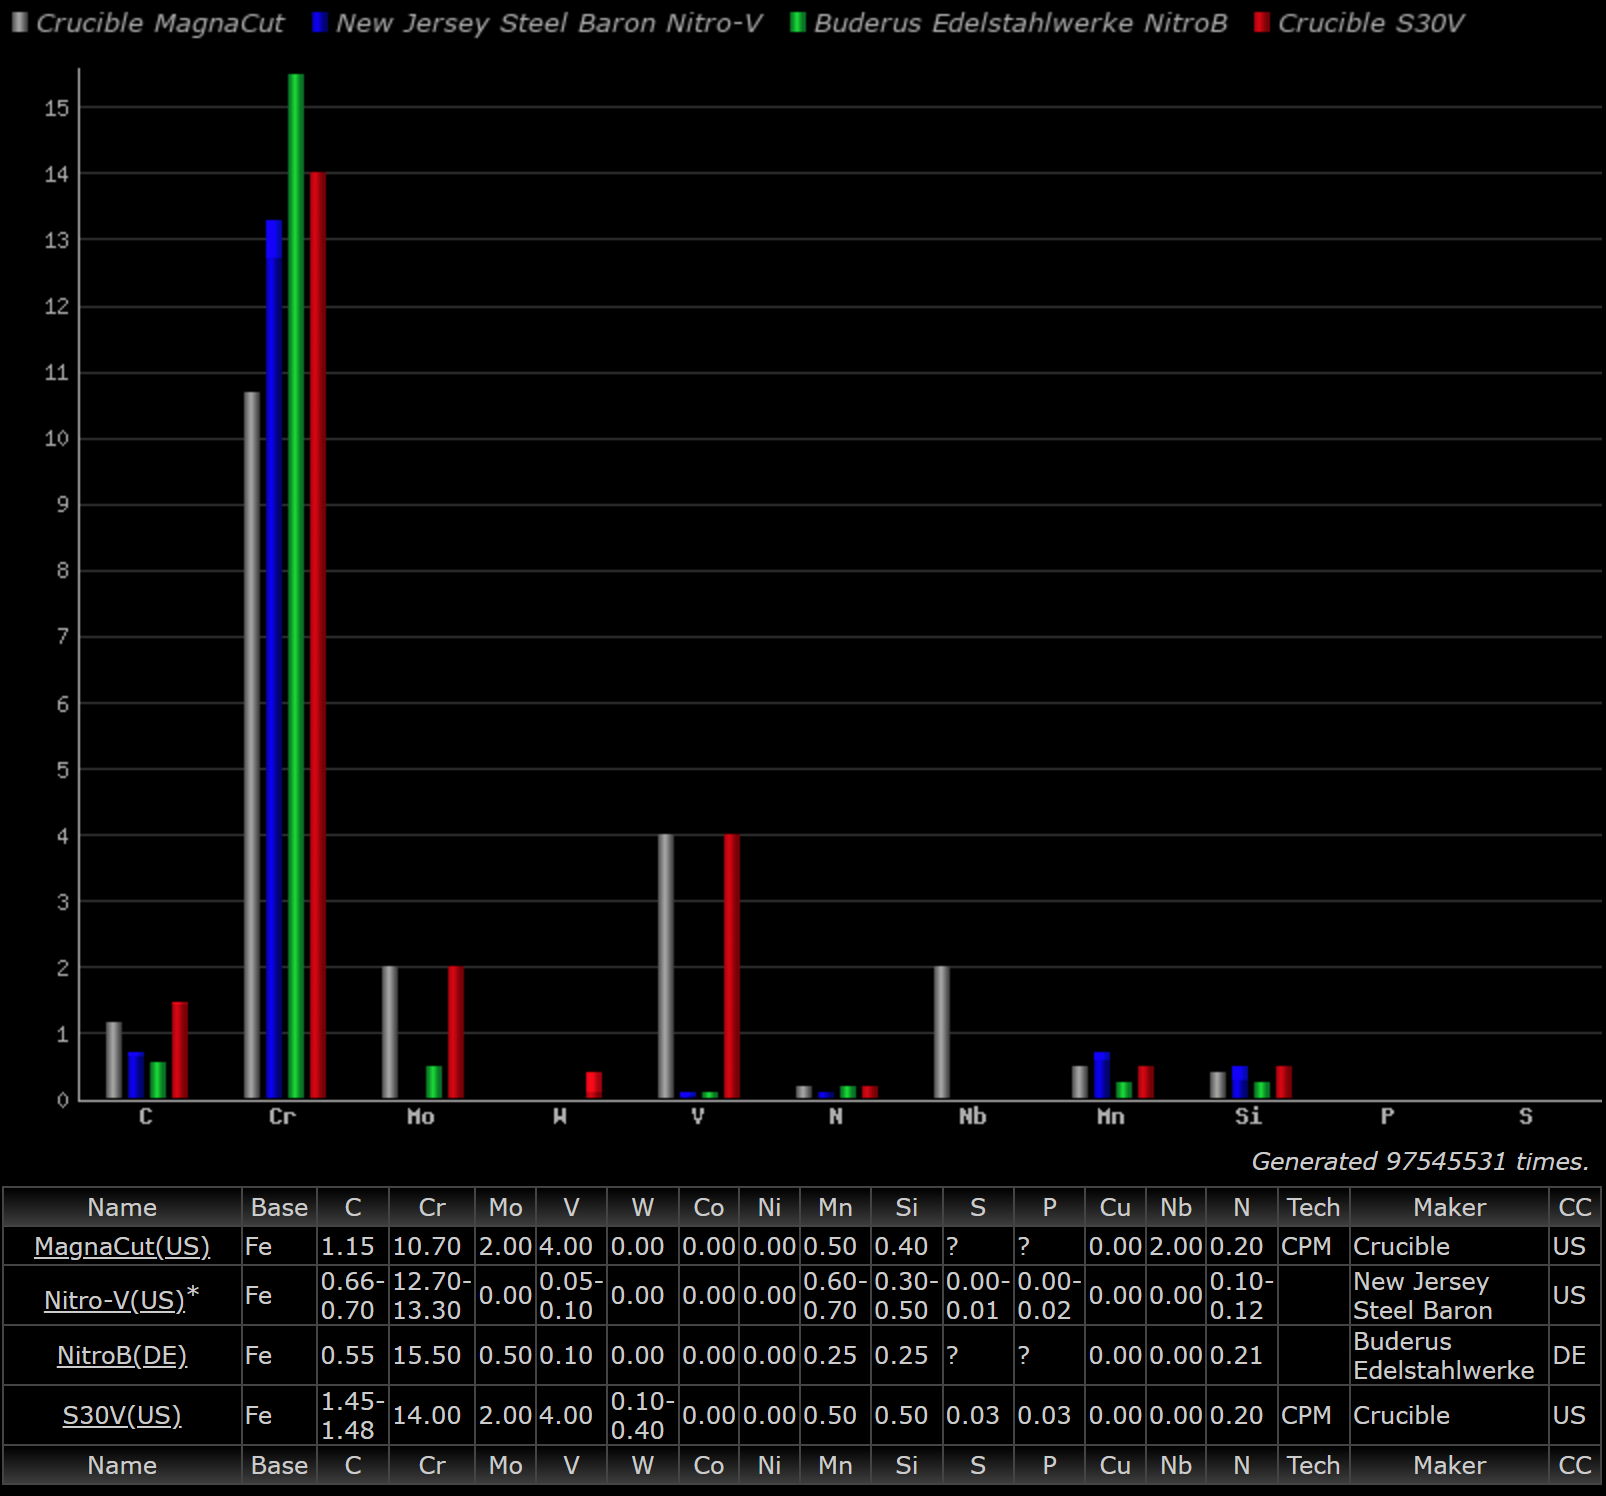The image size is (1606, 1496).
Task: Click the Buderus Edelstahlwerke NitroB legend label
Action: point(1020,23)
